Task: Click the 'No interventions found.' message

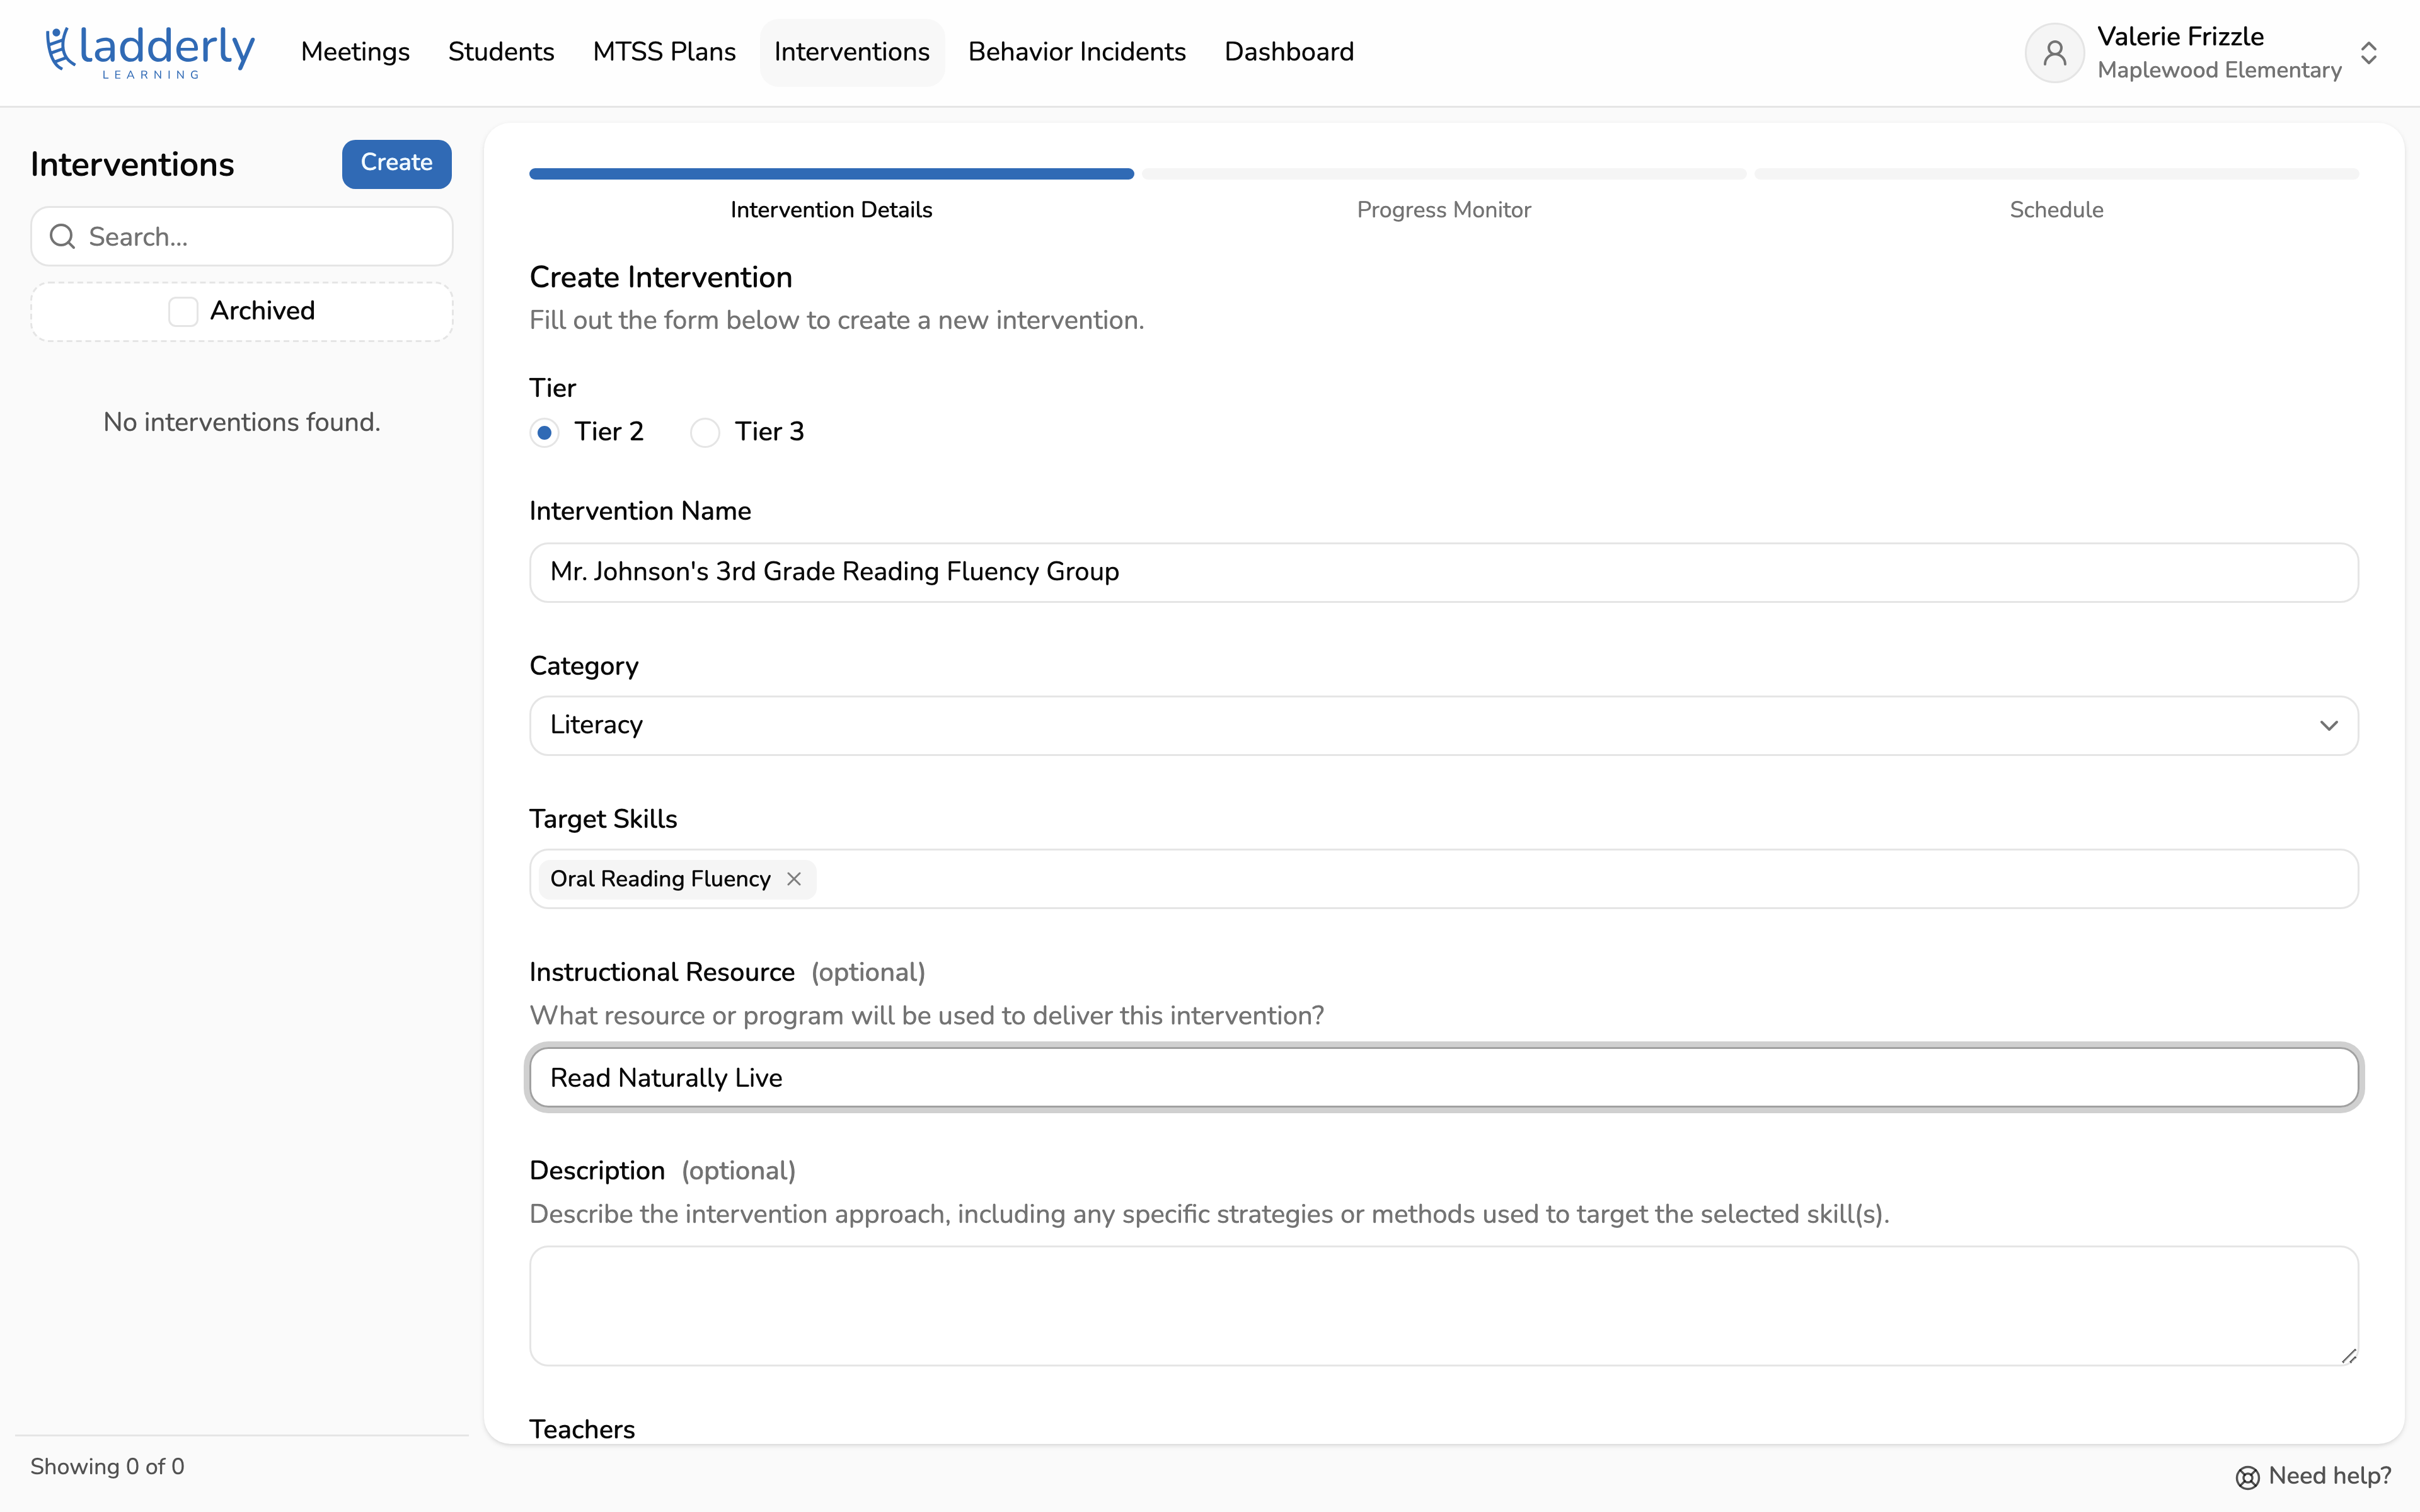Action: (x=241, y=422)
